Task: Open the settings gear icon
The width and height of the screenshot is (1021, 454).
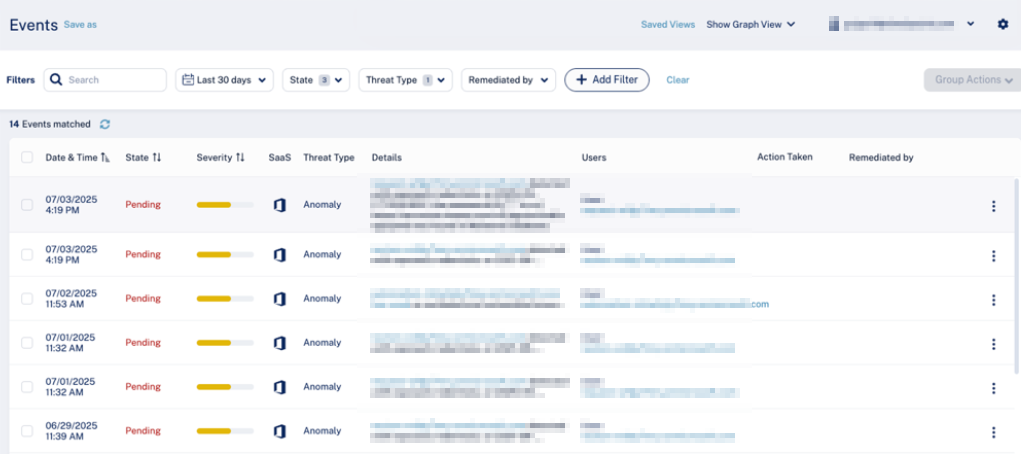Action: [1003, 24]
